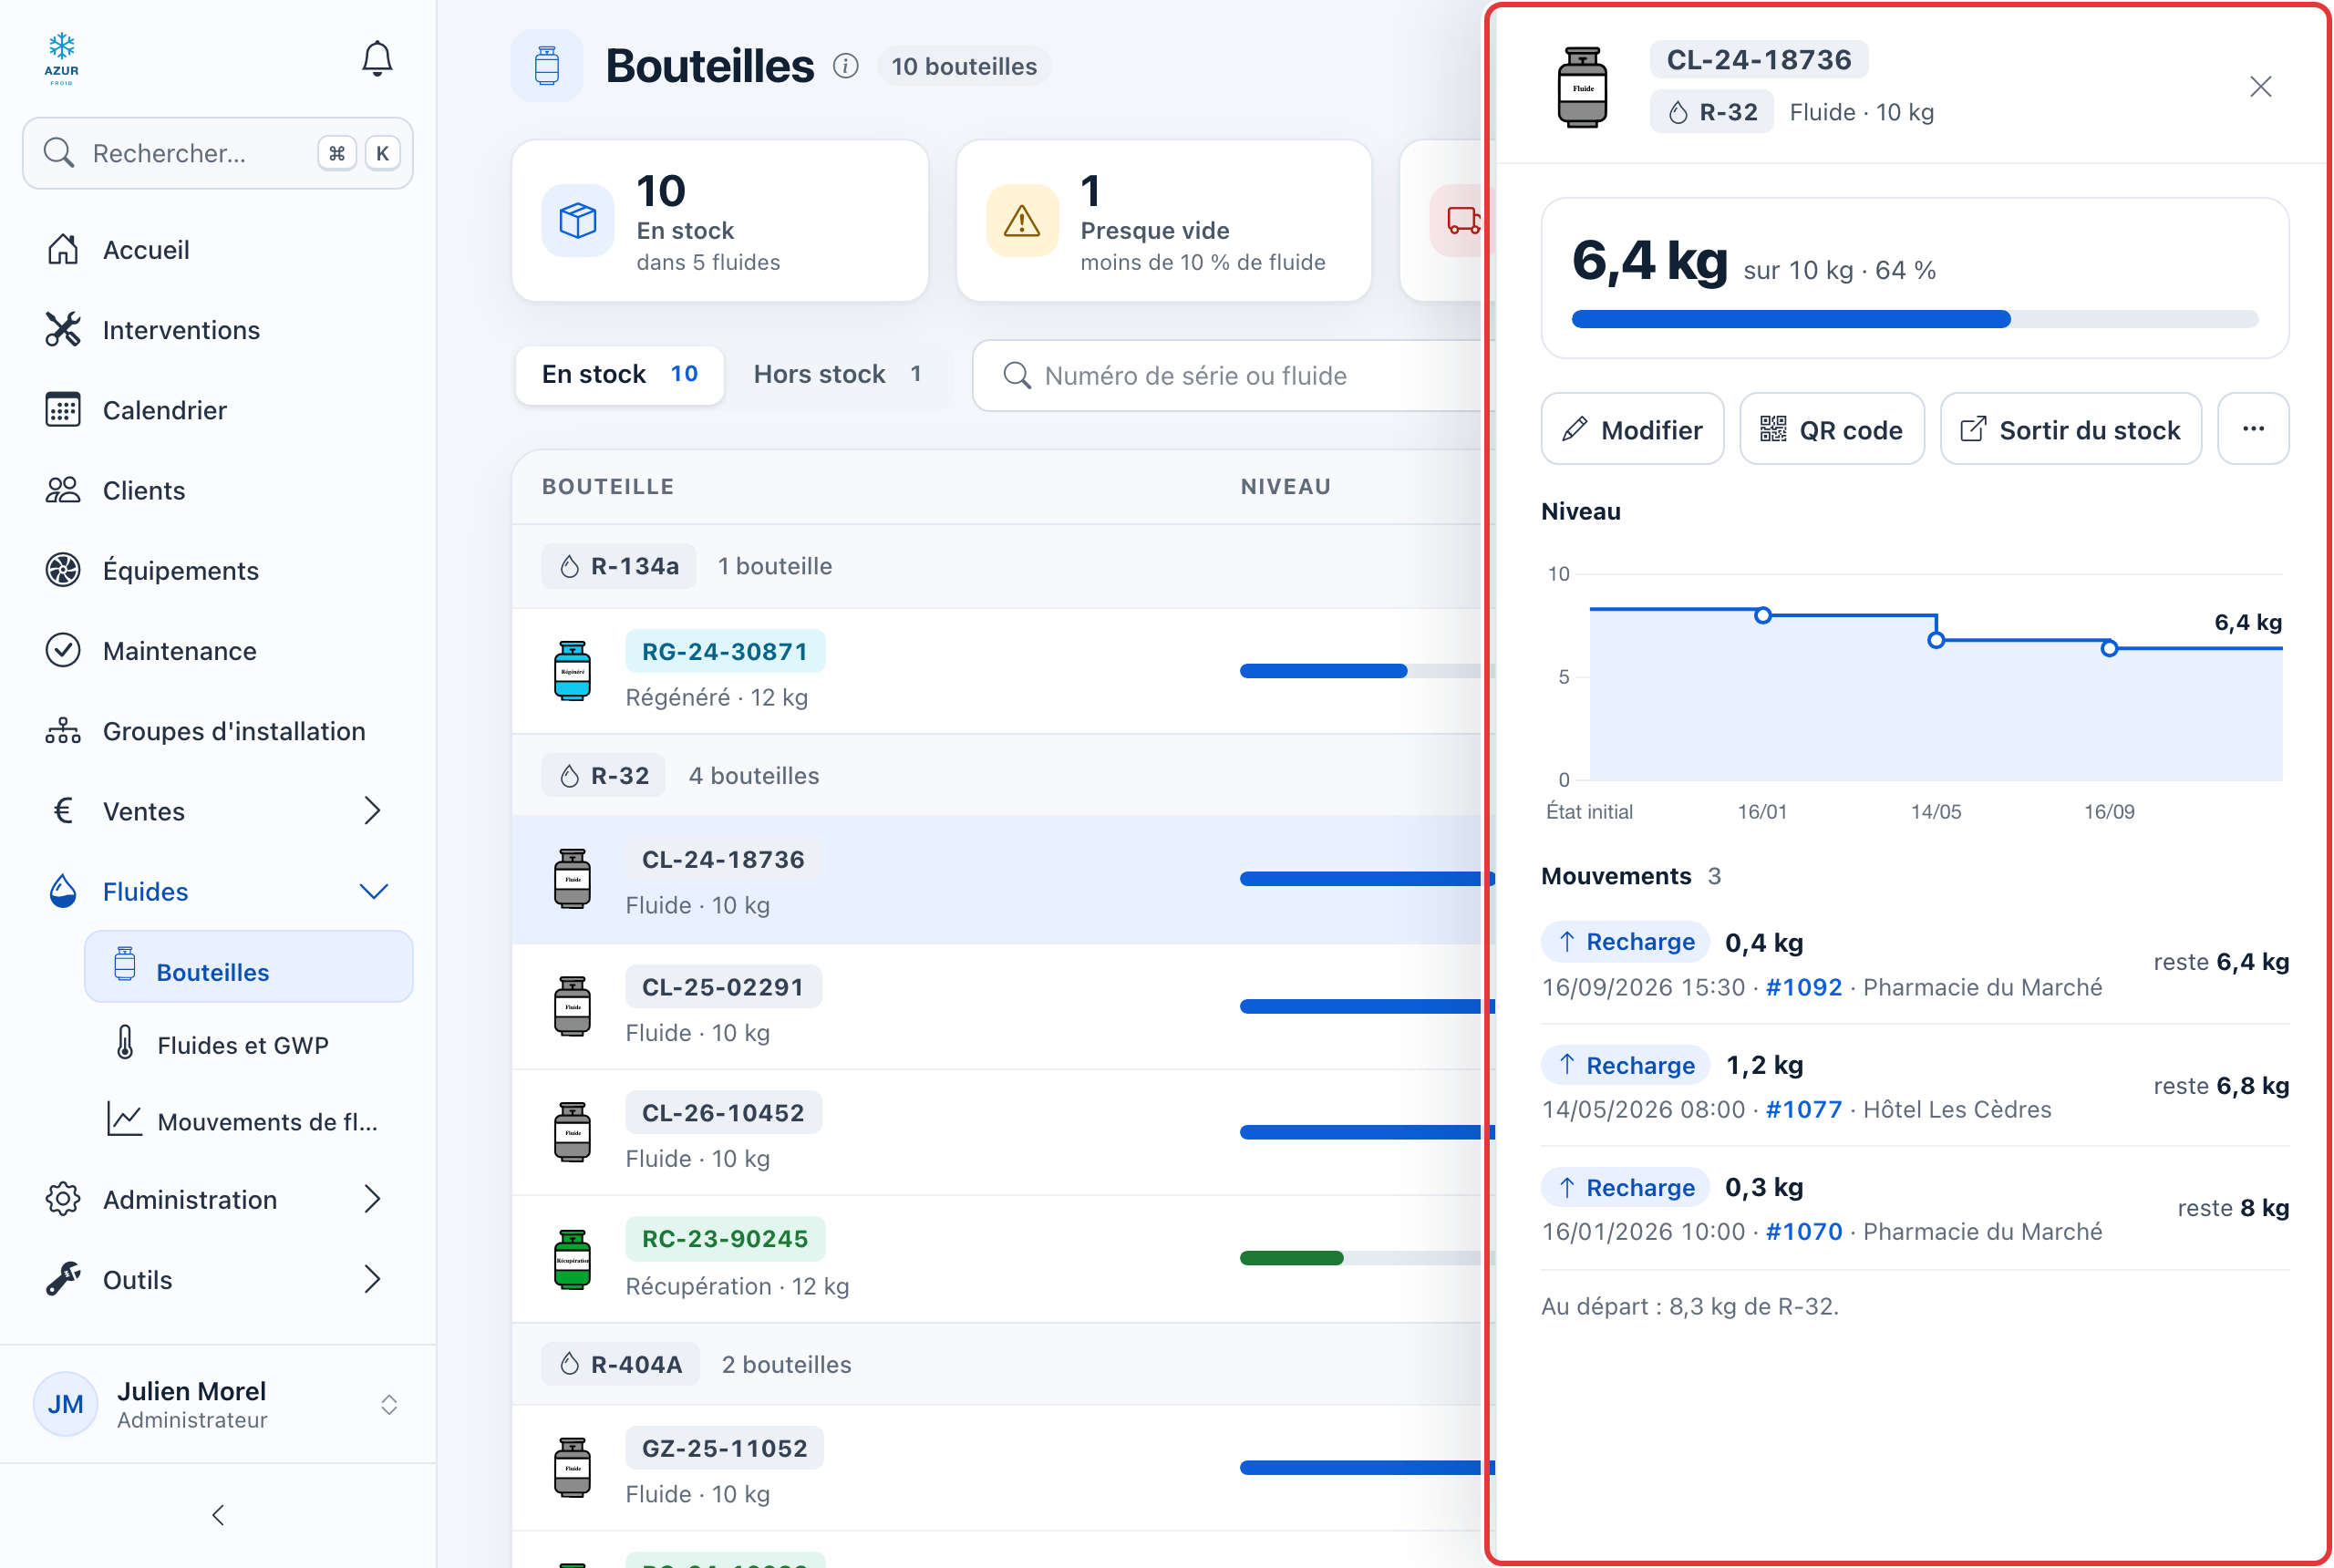Click the En stock box card icon
The height and width of the screenshot is (1568, 2334).
578,220
